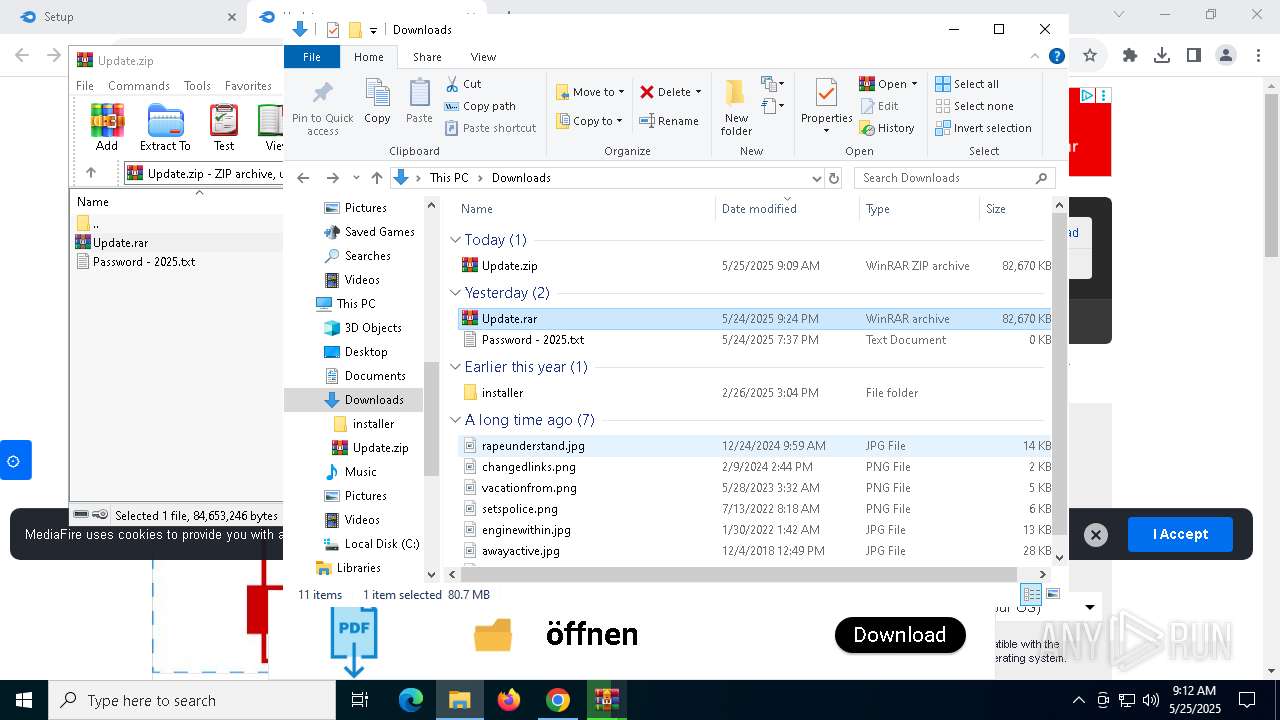Switch to details view in status bar
1280x720 pixels.
pyautogui.click(x=1032, y=594)
